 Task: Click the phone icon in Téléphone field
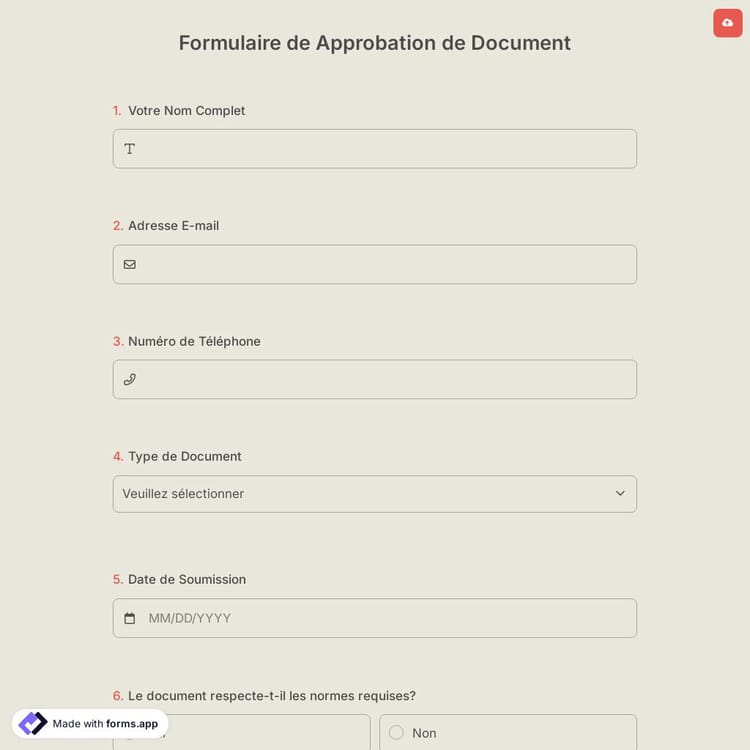(x=129, y=380)
